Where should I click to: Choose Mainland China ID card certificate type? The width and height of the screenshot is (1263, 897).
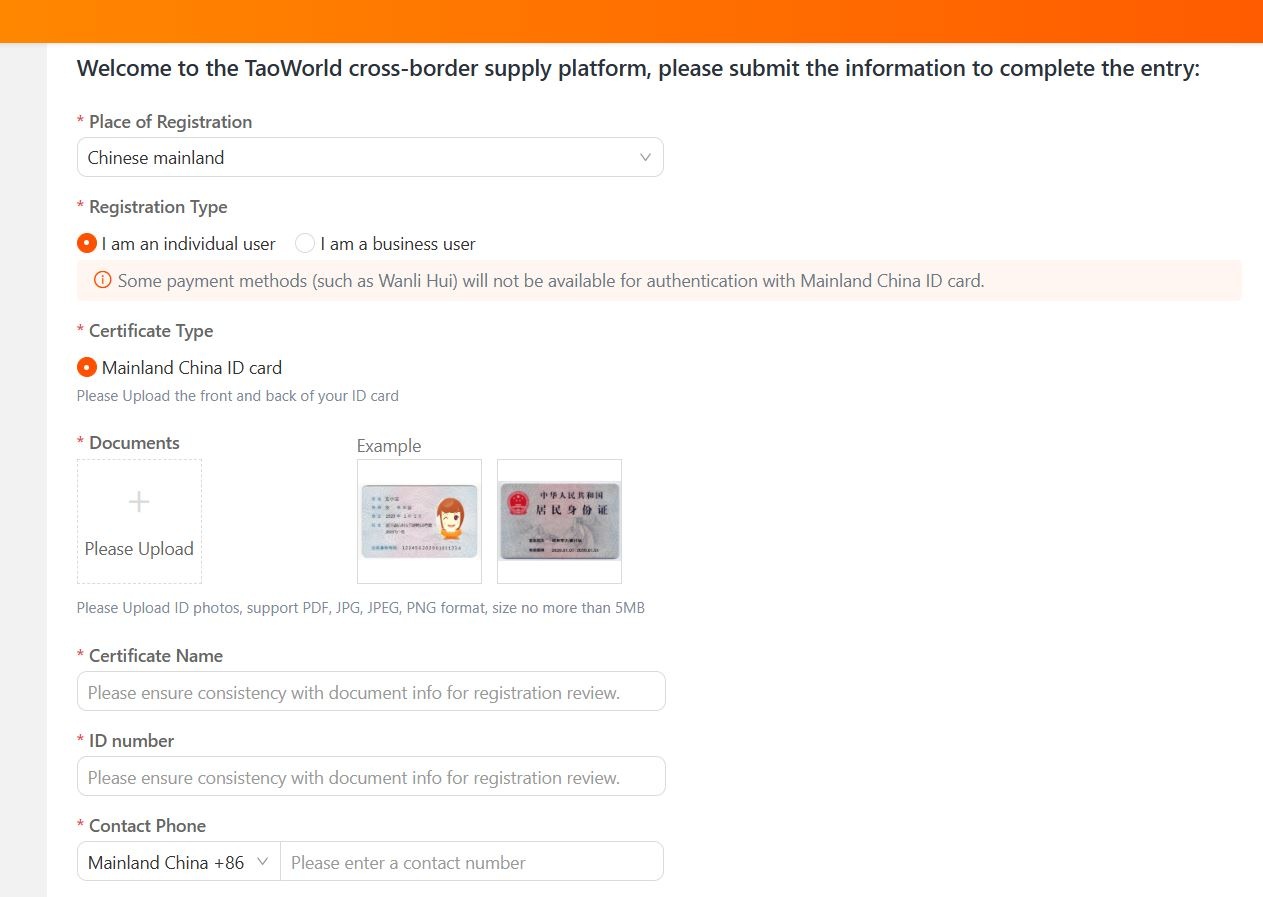click(x=87, y=368)
